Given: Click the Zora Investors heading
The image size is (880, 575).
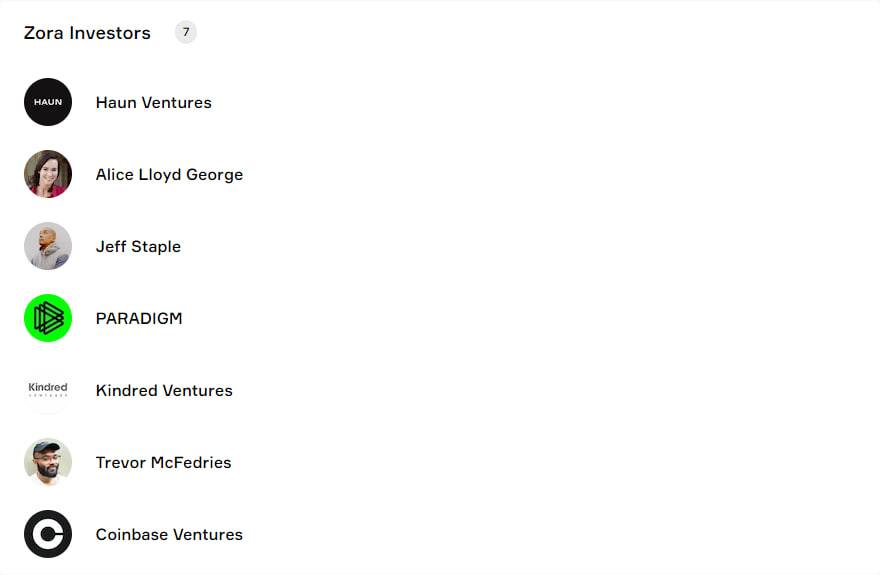Looking at the screenshot, I should [x=87, y=33].
